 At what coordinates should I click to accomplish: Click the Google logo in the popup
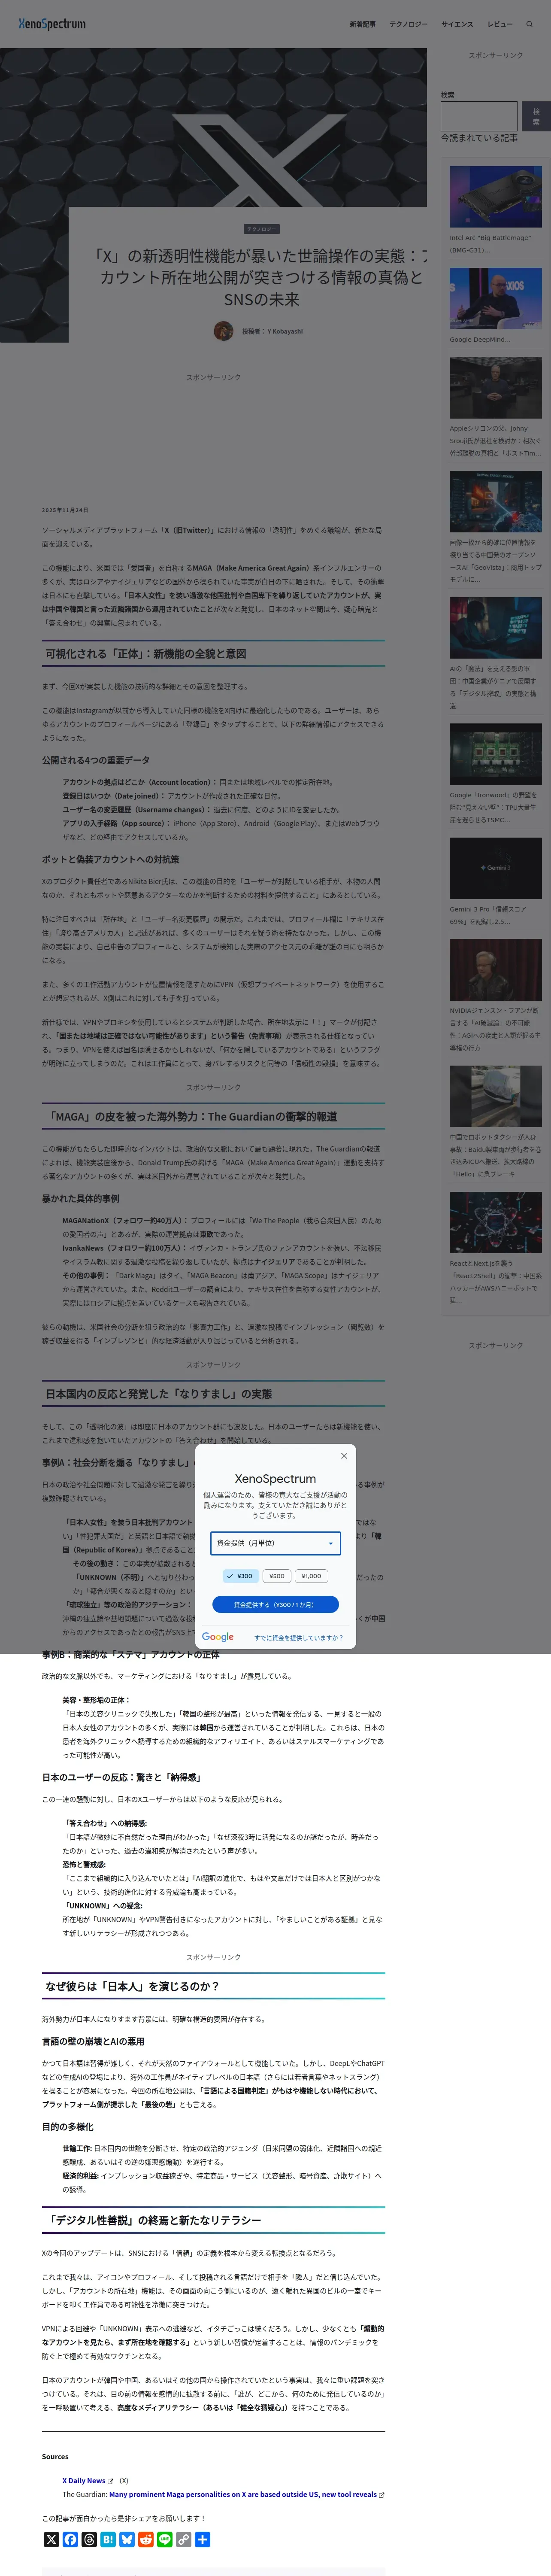pyautogui.click(x=218, y=1637)
